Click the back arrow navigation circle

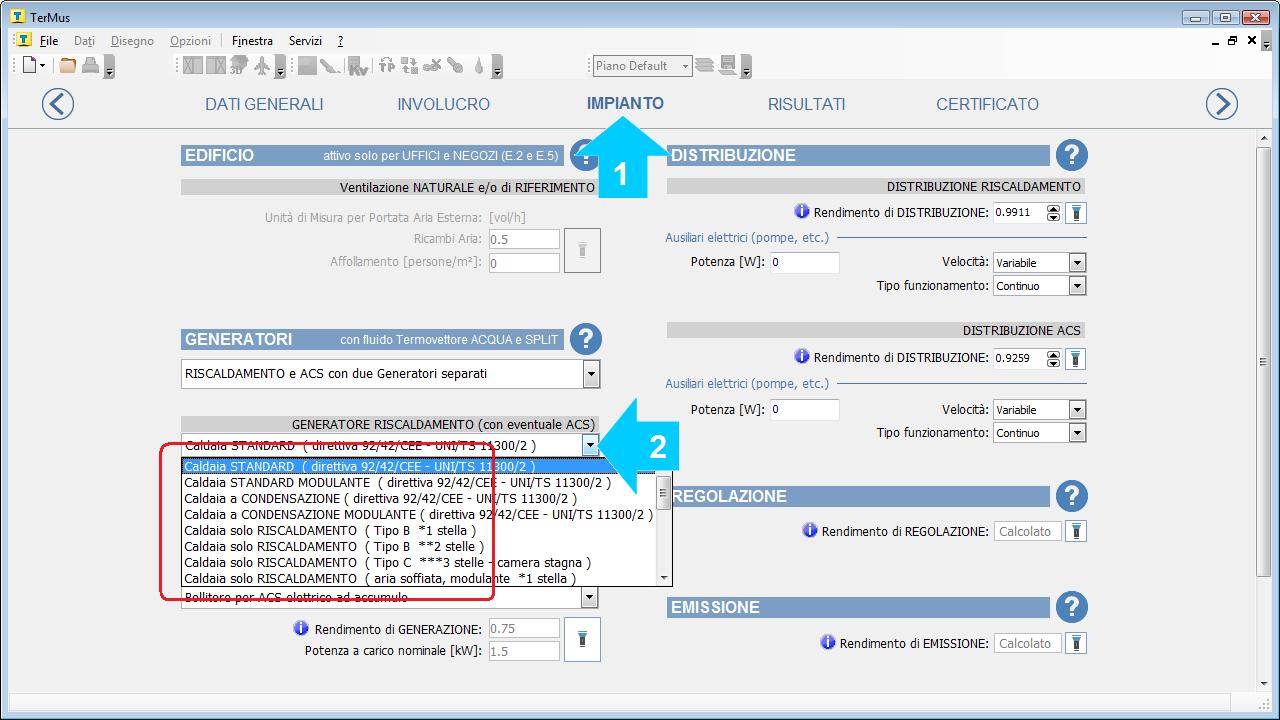[x=58, y=104]
